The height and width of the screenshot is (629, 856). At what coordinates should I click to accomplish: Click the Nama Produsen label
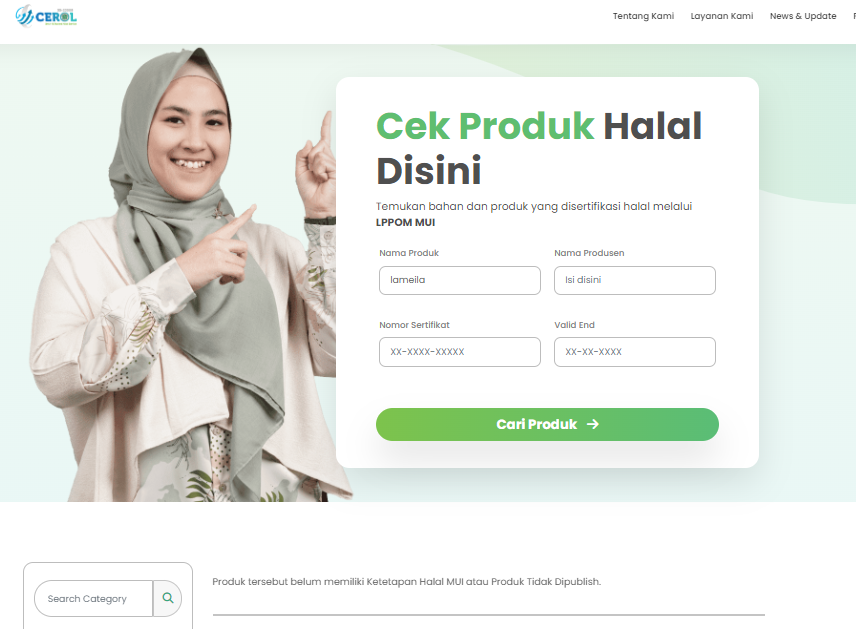[x=589, y=253]
